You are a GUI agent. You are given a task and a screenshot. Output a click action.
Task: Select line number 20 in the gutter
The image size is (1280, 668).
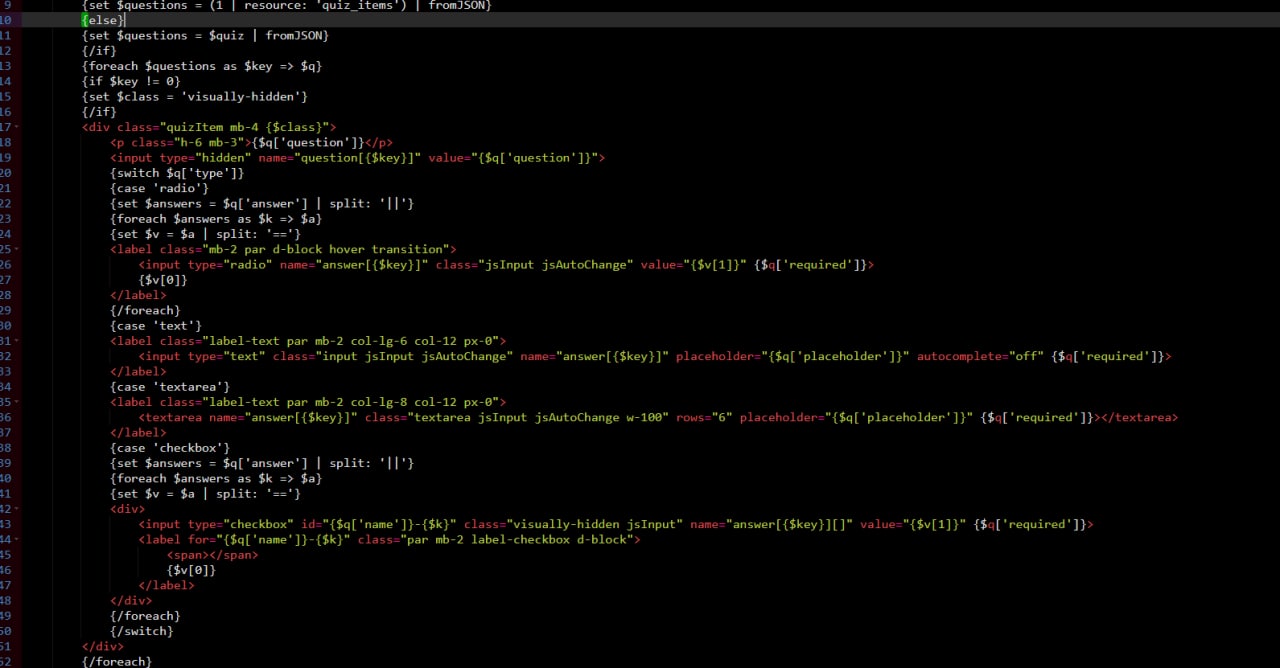tap(5, 173)
